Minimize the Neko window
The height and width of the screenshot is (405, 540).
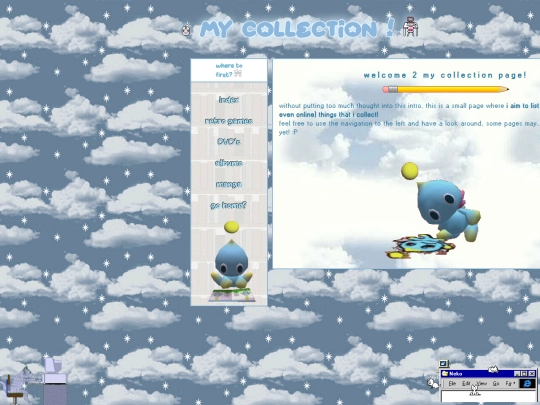[x=517, y=374]
